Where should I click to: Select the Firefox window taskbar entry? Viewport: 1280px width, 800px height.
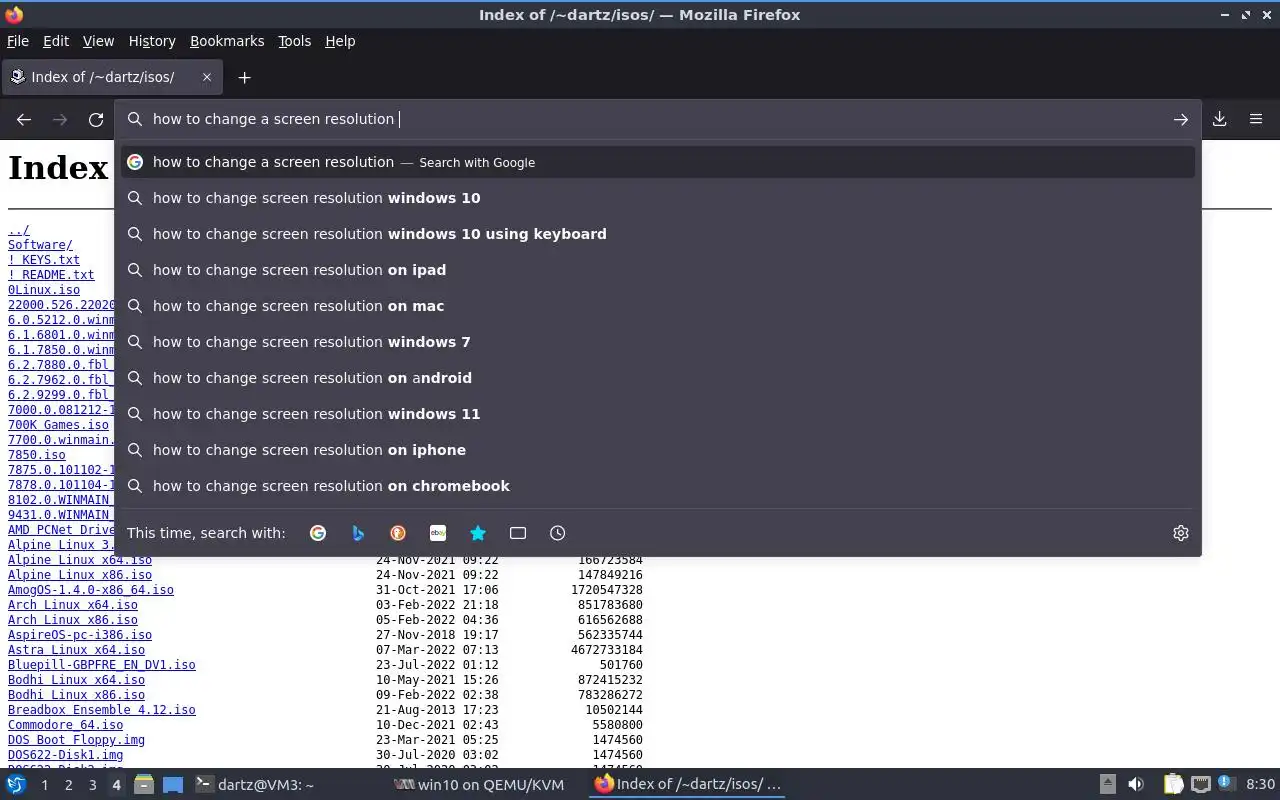688,785
